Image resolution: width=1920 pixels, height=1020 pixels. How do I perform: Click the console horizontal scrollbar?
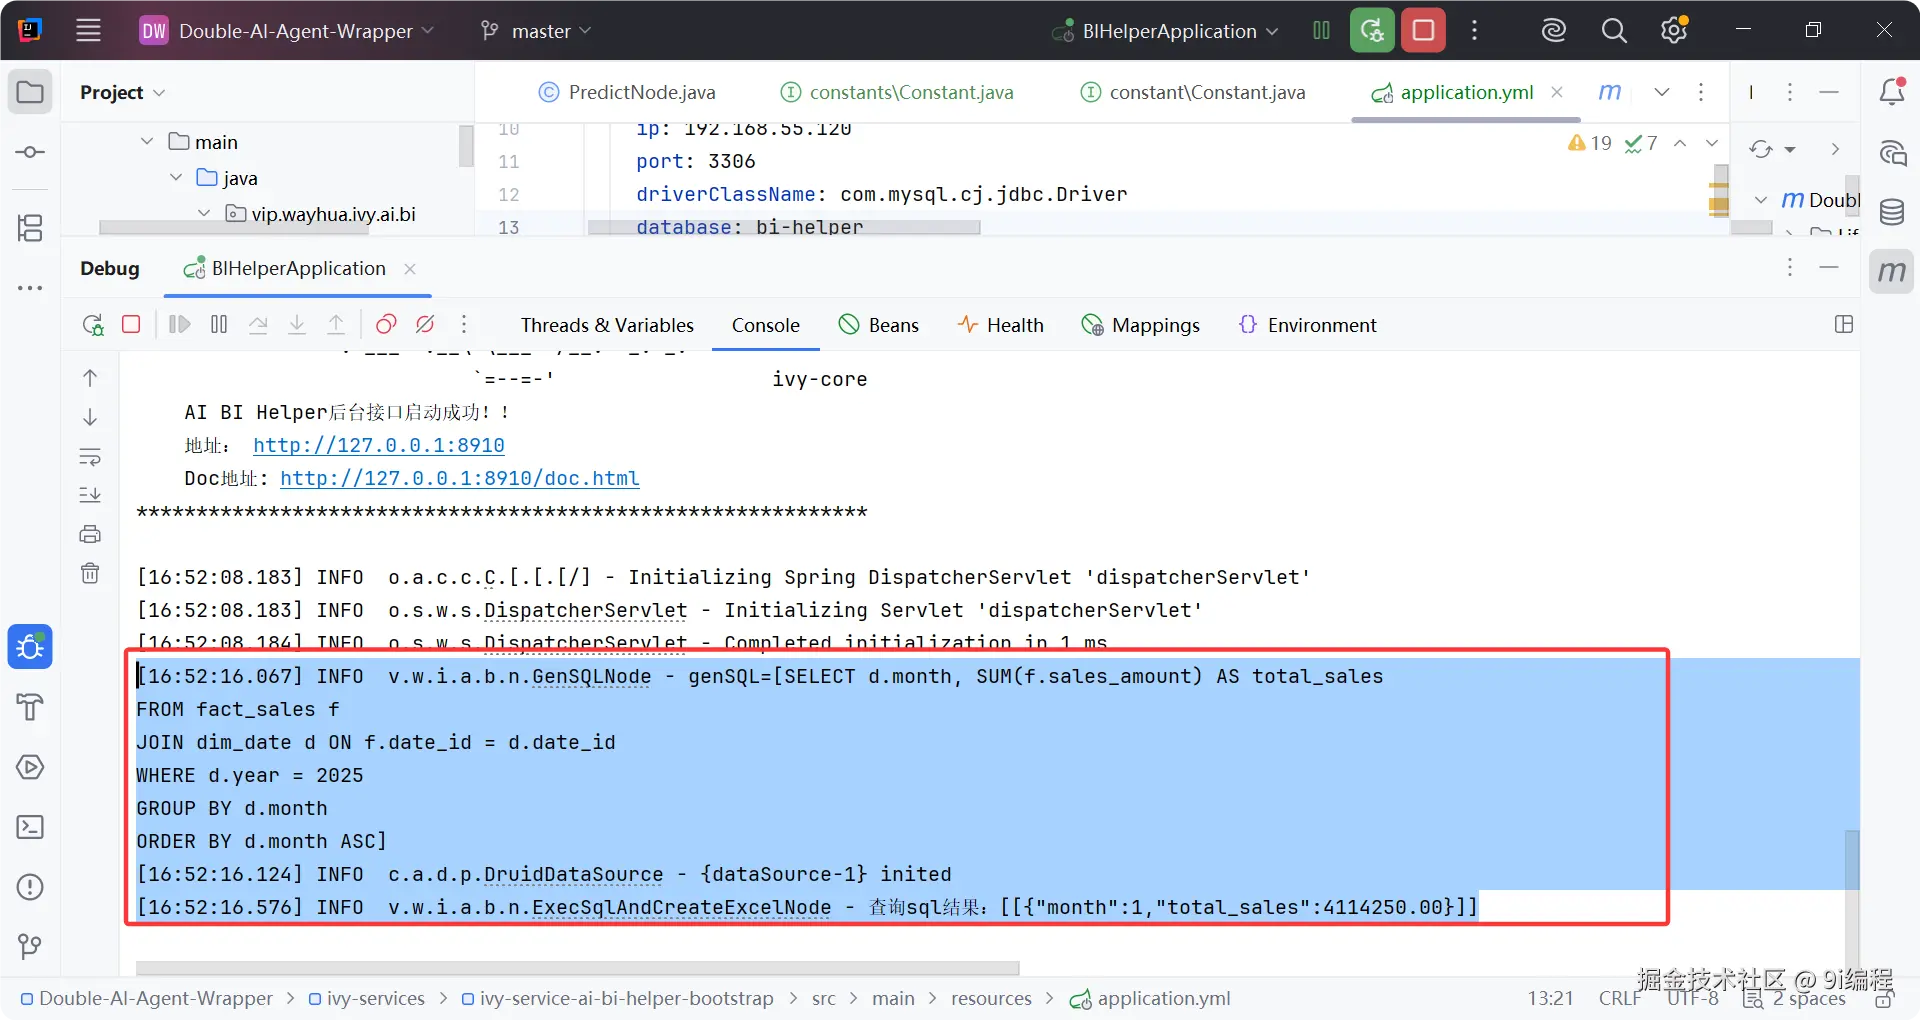(577, 968)
